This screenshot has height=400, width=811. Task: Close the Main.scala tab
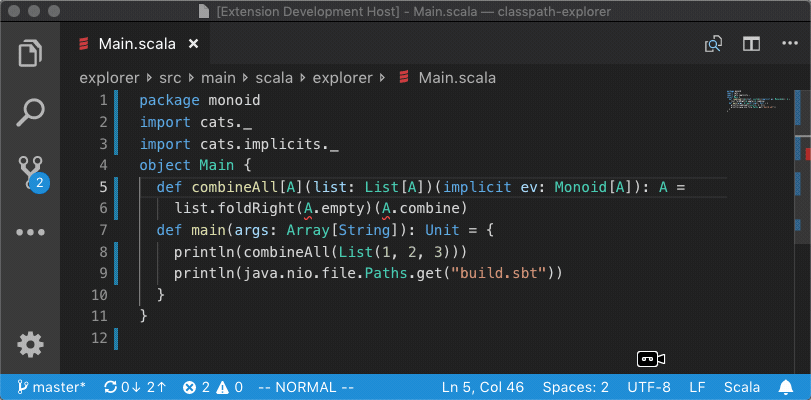pos(193,44)
